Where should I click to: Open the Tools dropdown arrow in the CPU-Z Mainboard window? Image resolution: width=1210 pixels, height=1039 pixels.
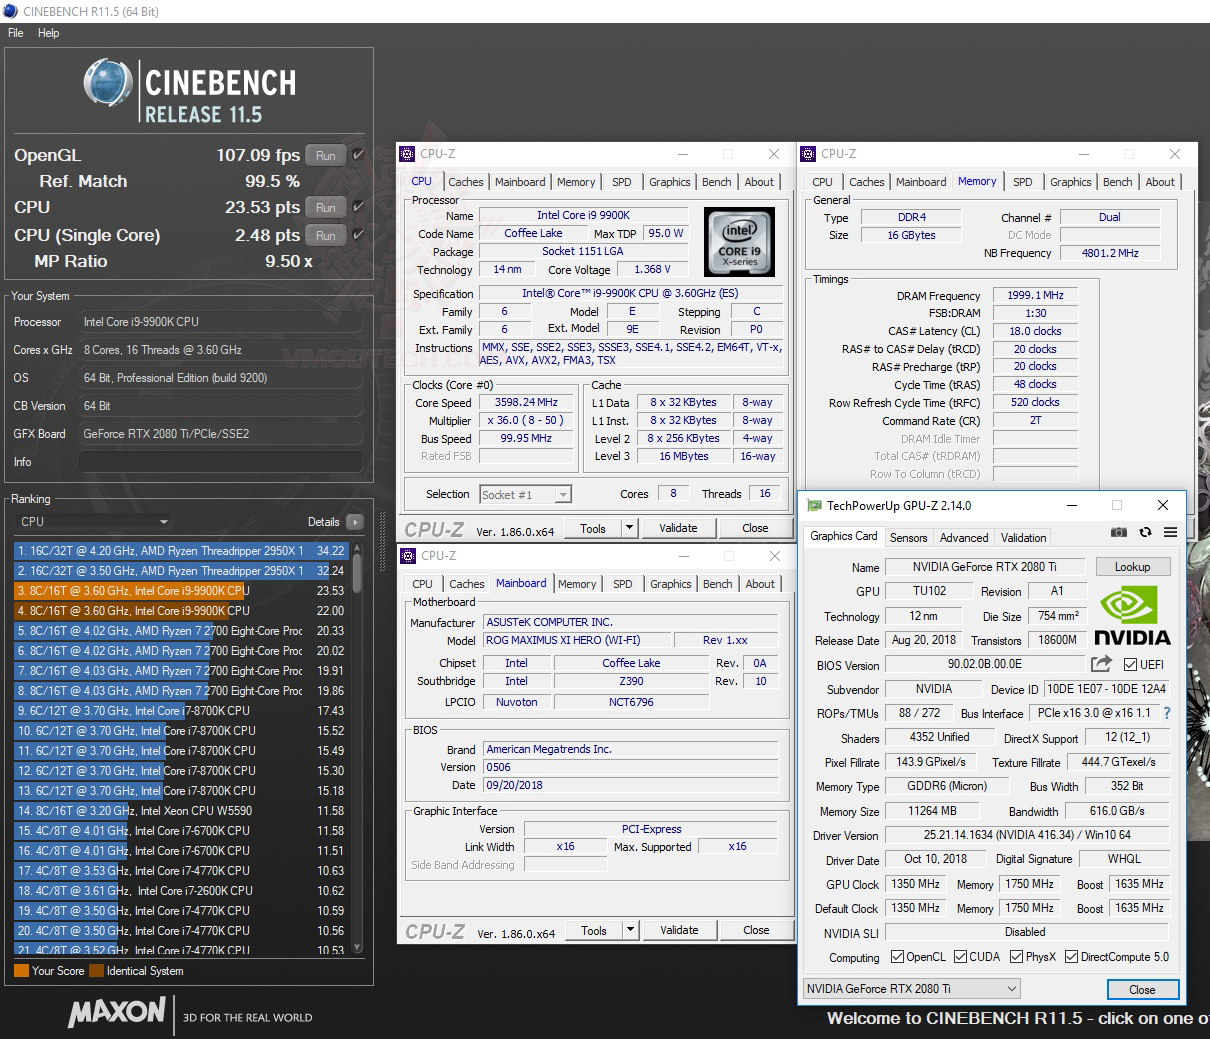pos(630,930)
